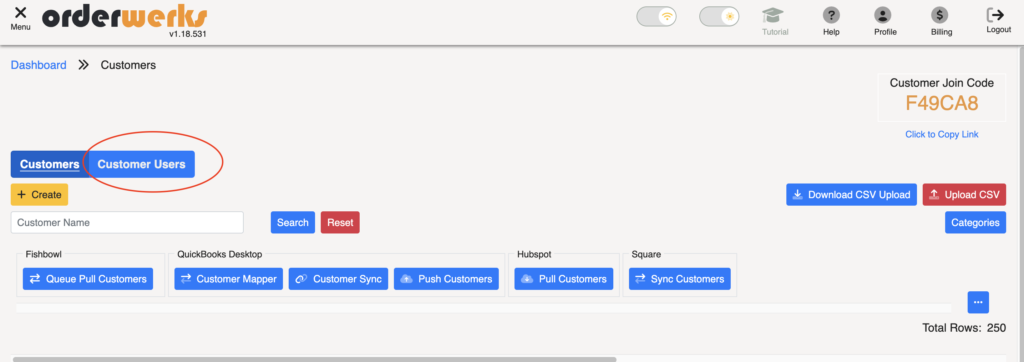Screen dimensions: 1024x362
Task: Select the Customers tab
Action: tap(50, 164)
